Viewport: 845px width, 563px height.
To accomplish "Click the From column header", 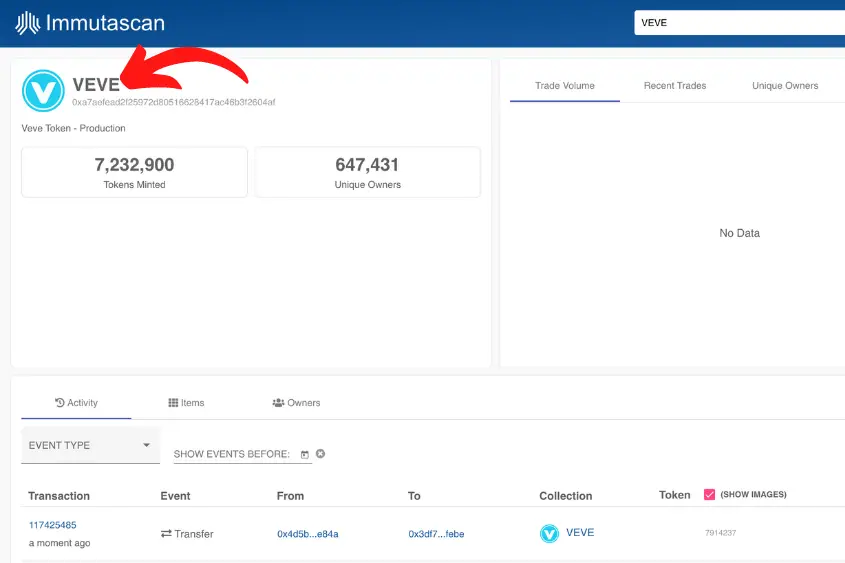I will click(290, 496).
